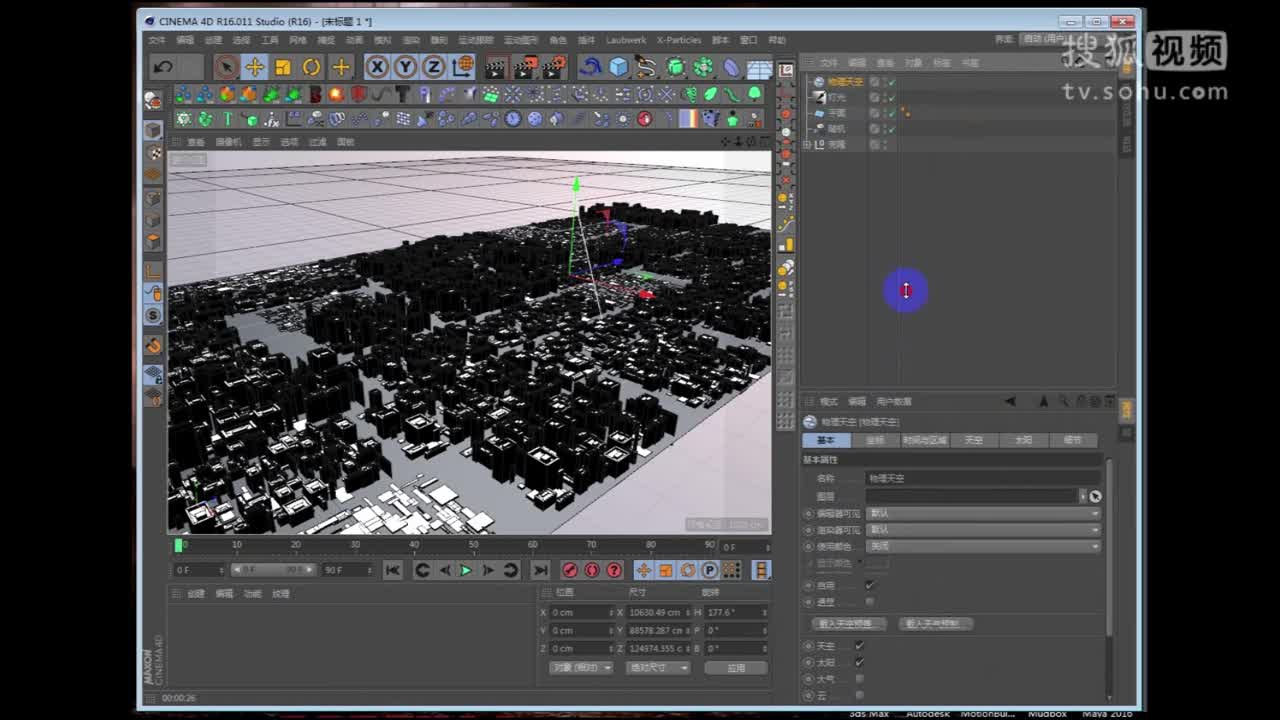This screenshot has width=1280, height=720.
Task: Click the 物理天空 object icon in the object manager
Action: 818,83
